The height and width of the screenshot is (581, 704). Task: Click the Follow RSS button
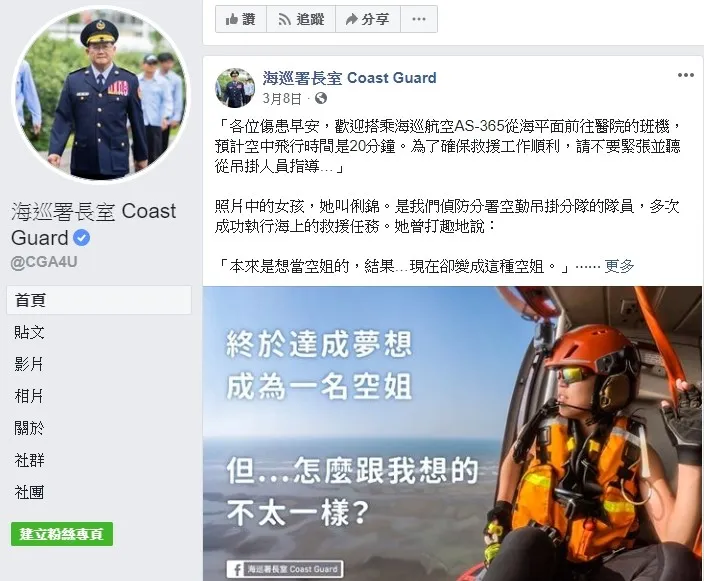click(x=301, y=19)
